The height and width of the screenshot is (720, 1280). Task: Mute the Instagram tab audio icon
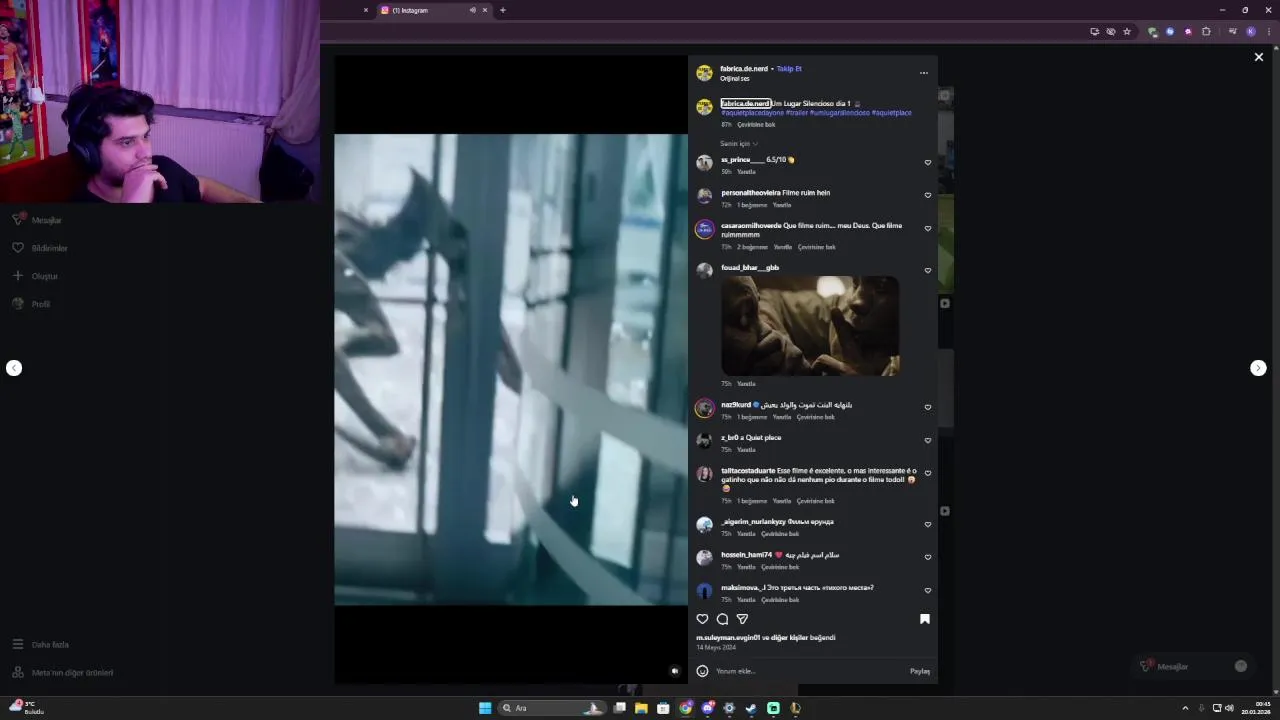pos(472,10)
